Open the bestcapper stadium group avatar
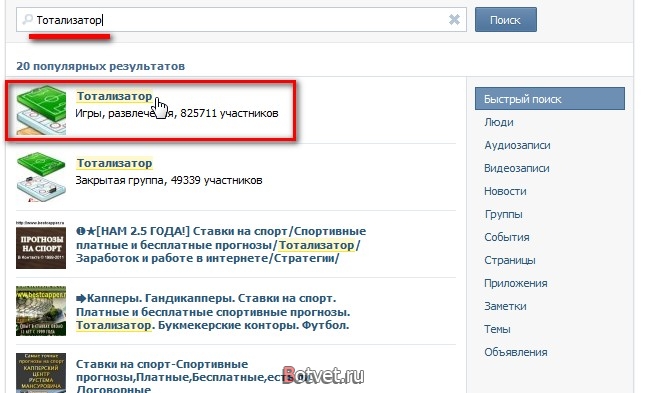 pos(41,311)
